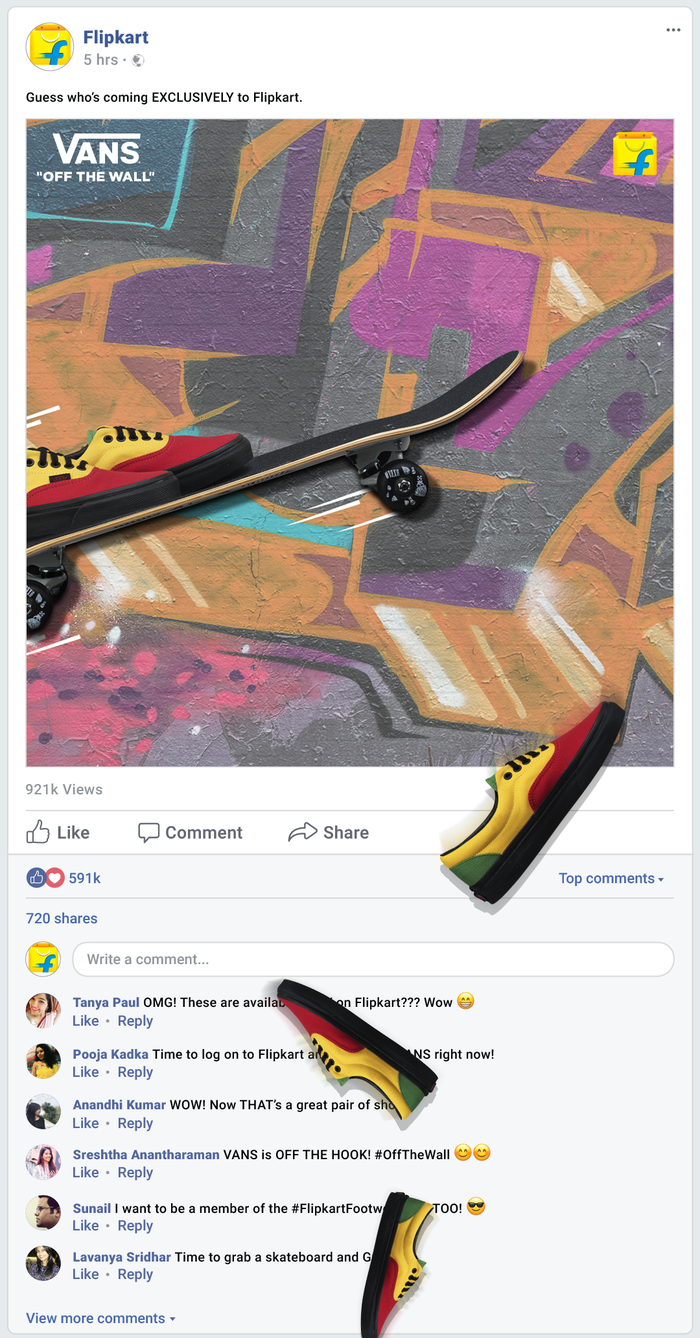The image size is (700, 1338).
Task: Reply to Anandhi Kumar's comment
Action: coord(135,1123)
